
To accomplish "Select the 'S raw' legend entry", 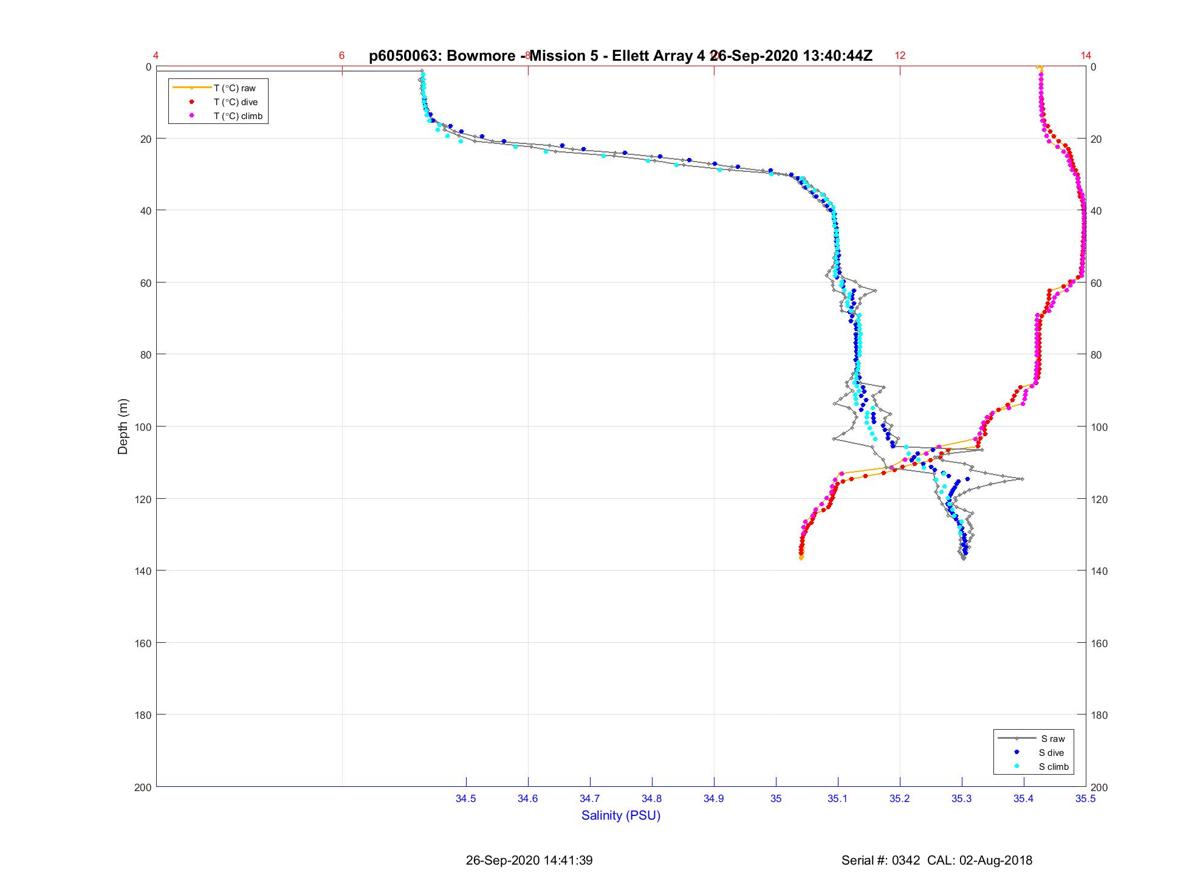I will 1033,738.
